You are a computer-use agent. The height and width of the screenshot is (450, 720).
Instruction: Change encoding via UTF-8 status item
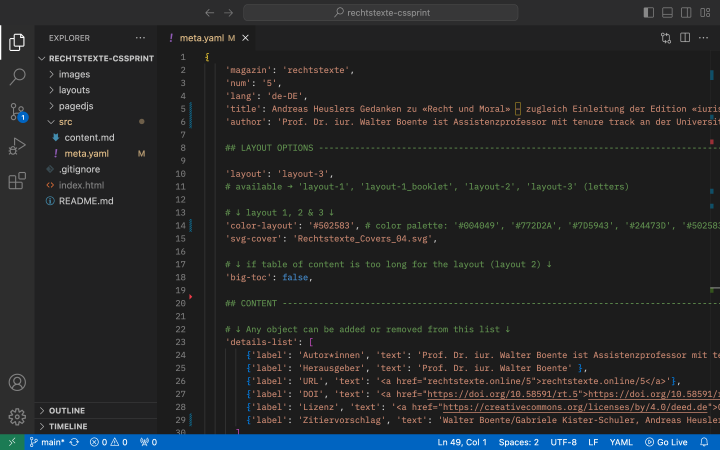tap(563, 442)
